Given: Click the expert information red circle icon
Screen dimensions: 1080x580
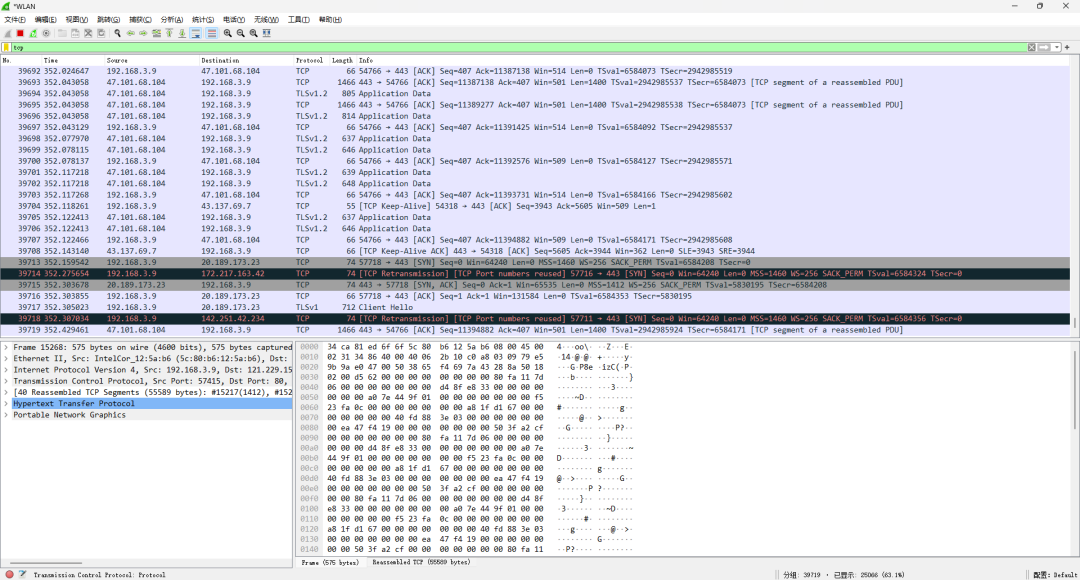Looking at the screenshot, I should point(9,574).
